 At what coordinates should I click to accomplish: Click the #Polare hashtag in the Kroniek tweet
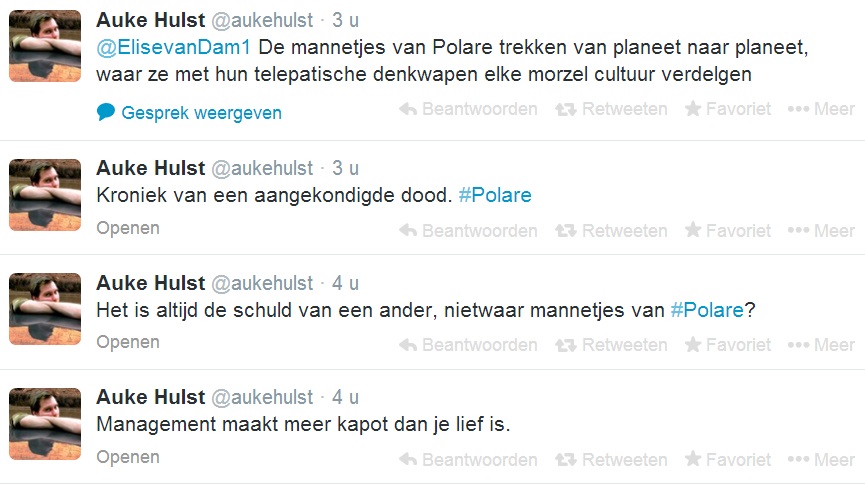(495, 195)
